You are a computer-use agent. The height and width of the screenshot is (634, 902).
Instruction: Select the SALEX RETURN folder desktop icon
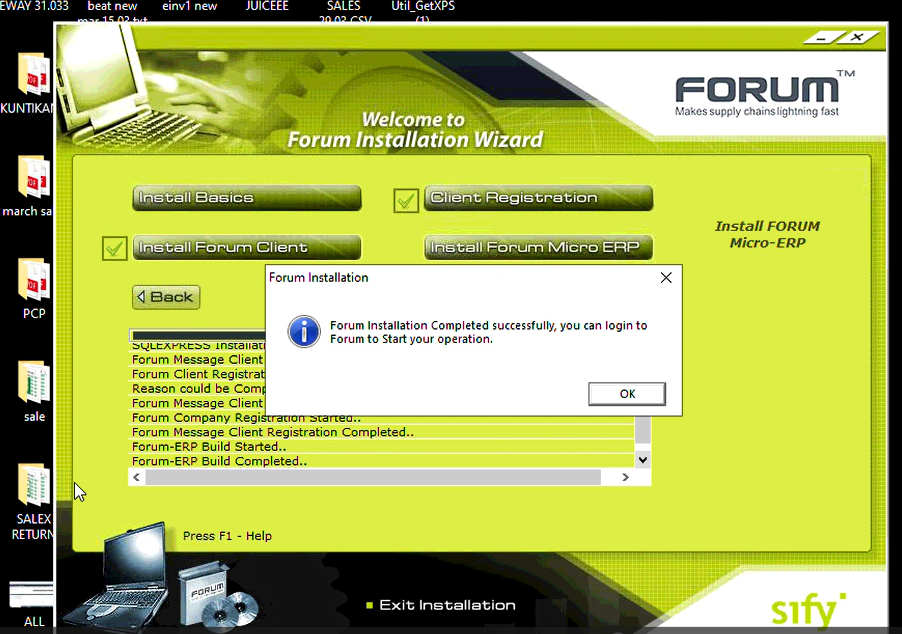click(x=33, y=502)
